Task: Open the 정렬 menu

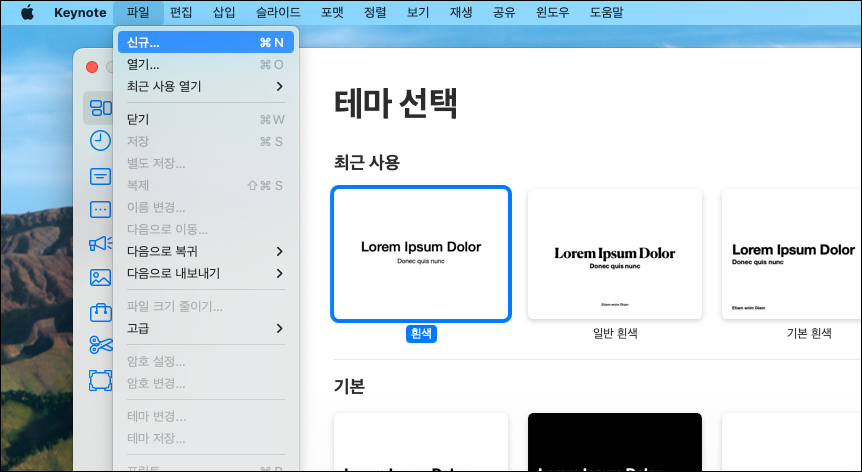Action: click(x=375, y=12)
